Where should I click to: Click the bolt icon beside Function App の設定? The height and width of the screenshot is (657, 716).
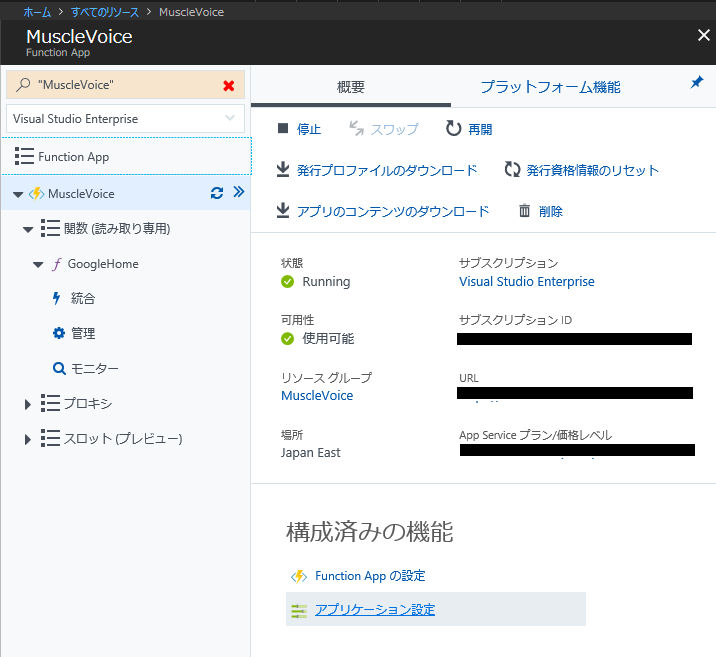pyautogui.click(x=299, y=576)
